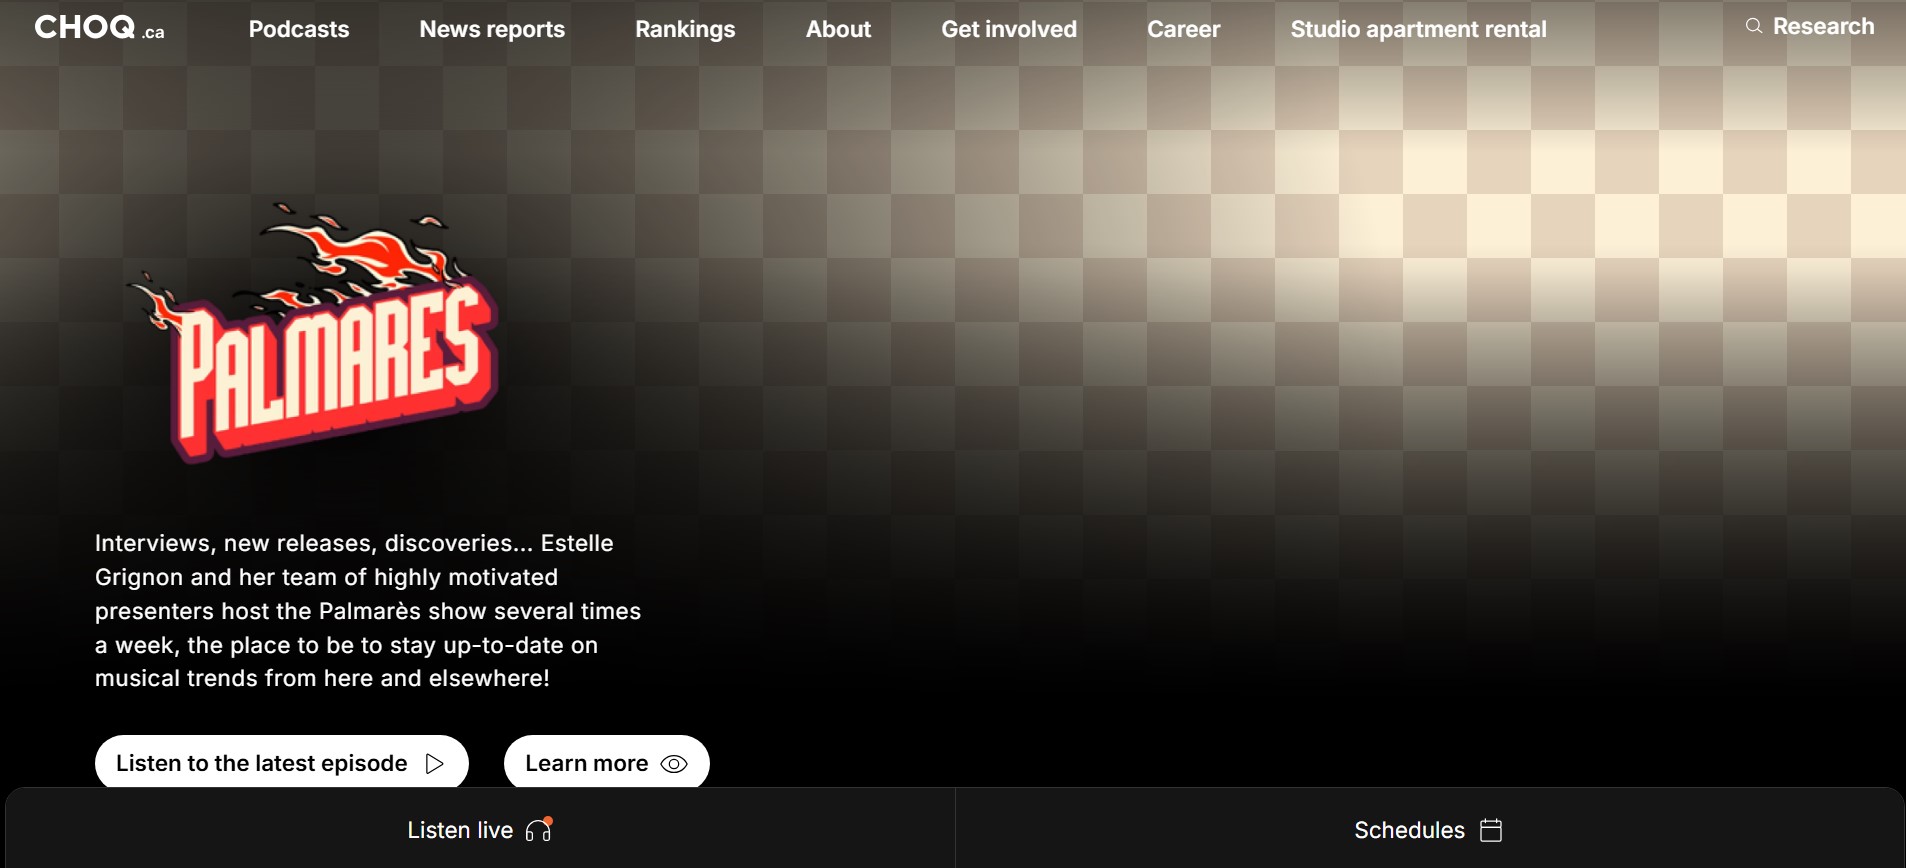Click the calendar icon next to Schedules
This screenshot has width=1906, height=868.
pyautogui.click(x=1491, y=830)
